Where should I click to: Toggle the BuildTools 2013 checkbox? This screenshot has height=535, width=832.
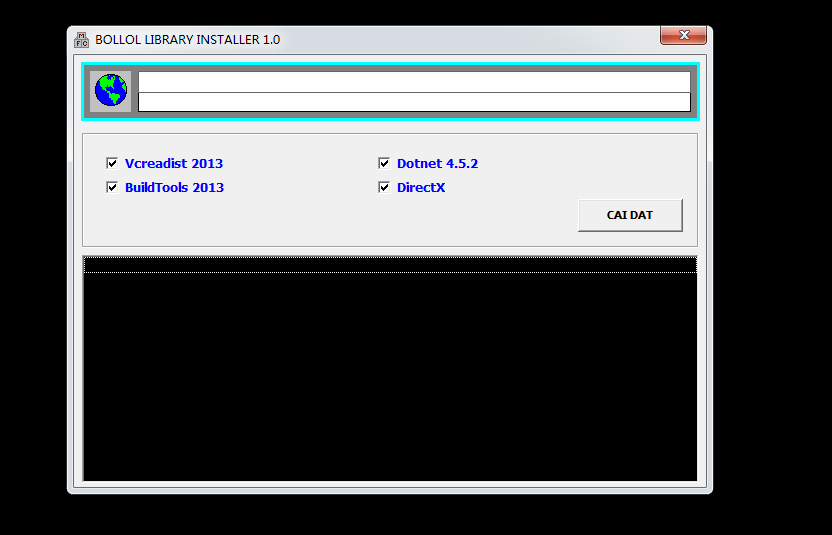[x=112, y=187]
